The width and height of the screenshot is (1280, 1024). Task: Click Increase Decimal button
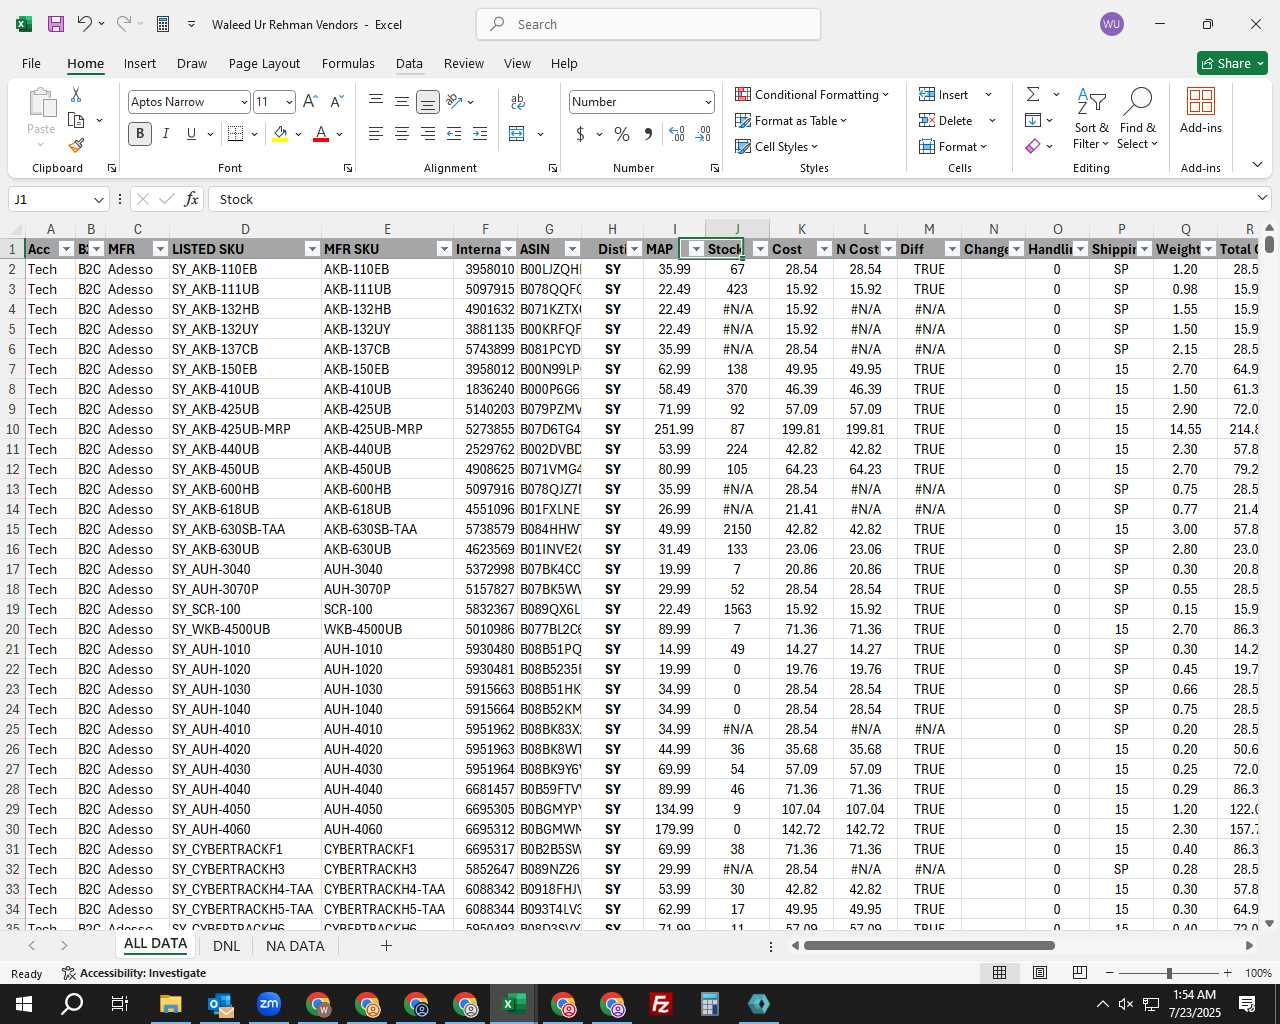[677, 133]
